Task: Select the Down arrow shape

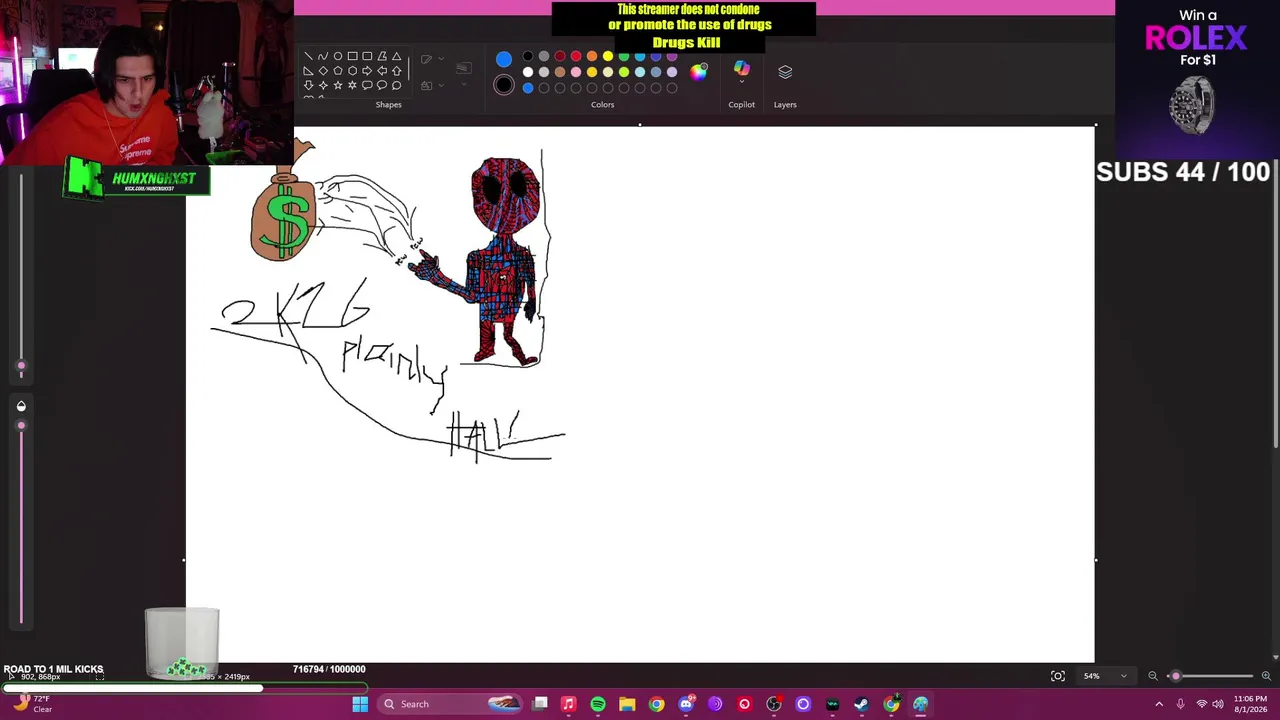Action: click(x=308, y=86)
